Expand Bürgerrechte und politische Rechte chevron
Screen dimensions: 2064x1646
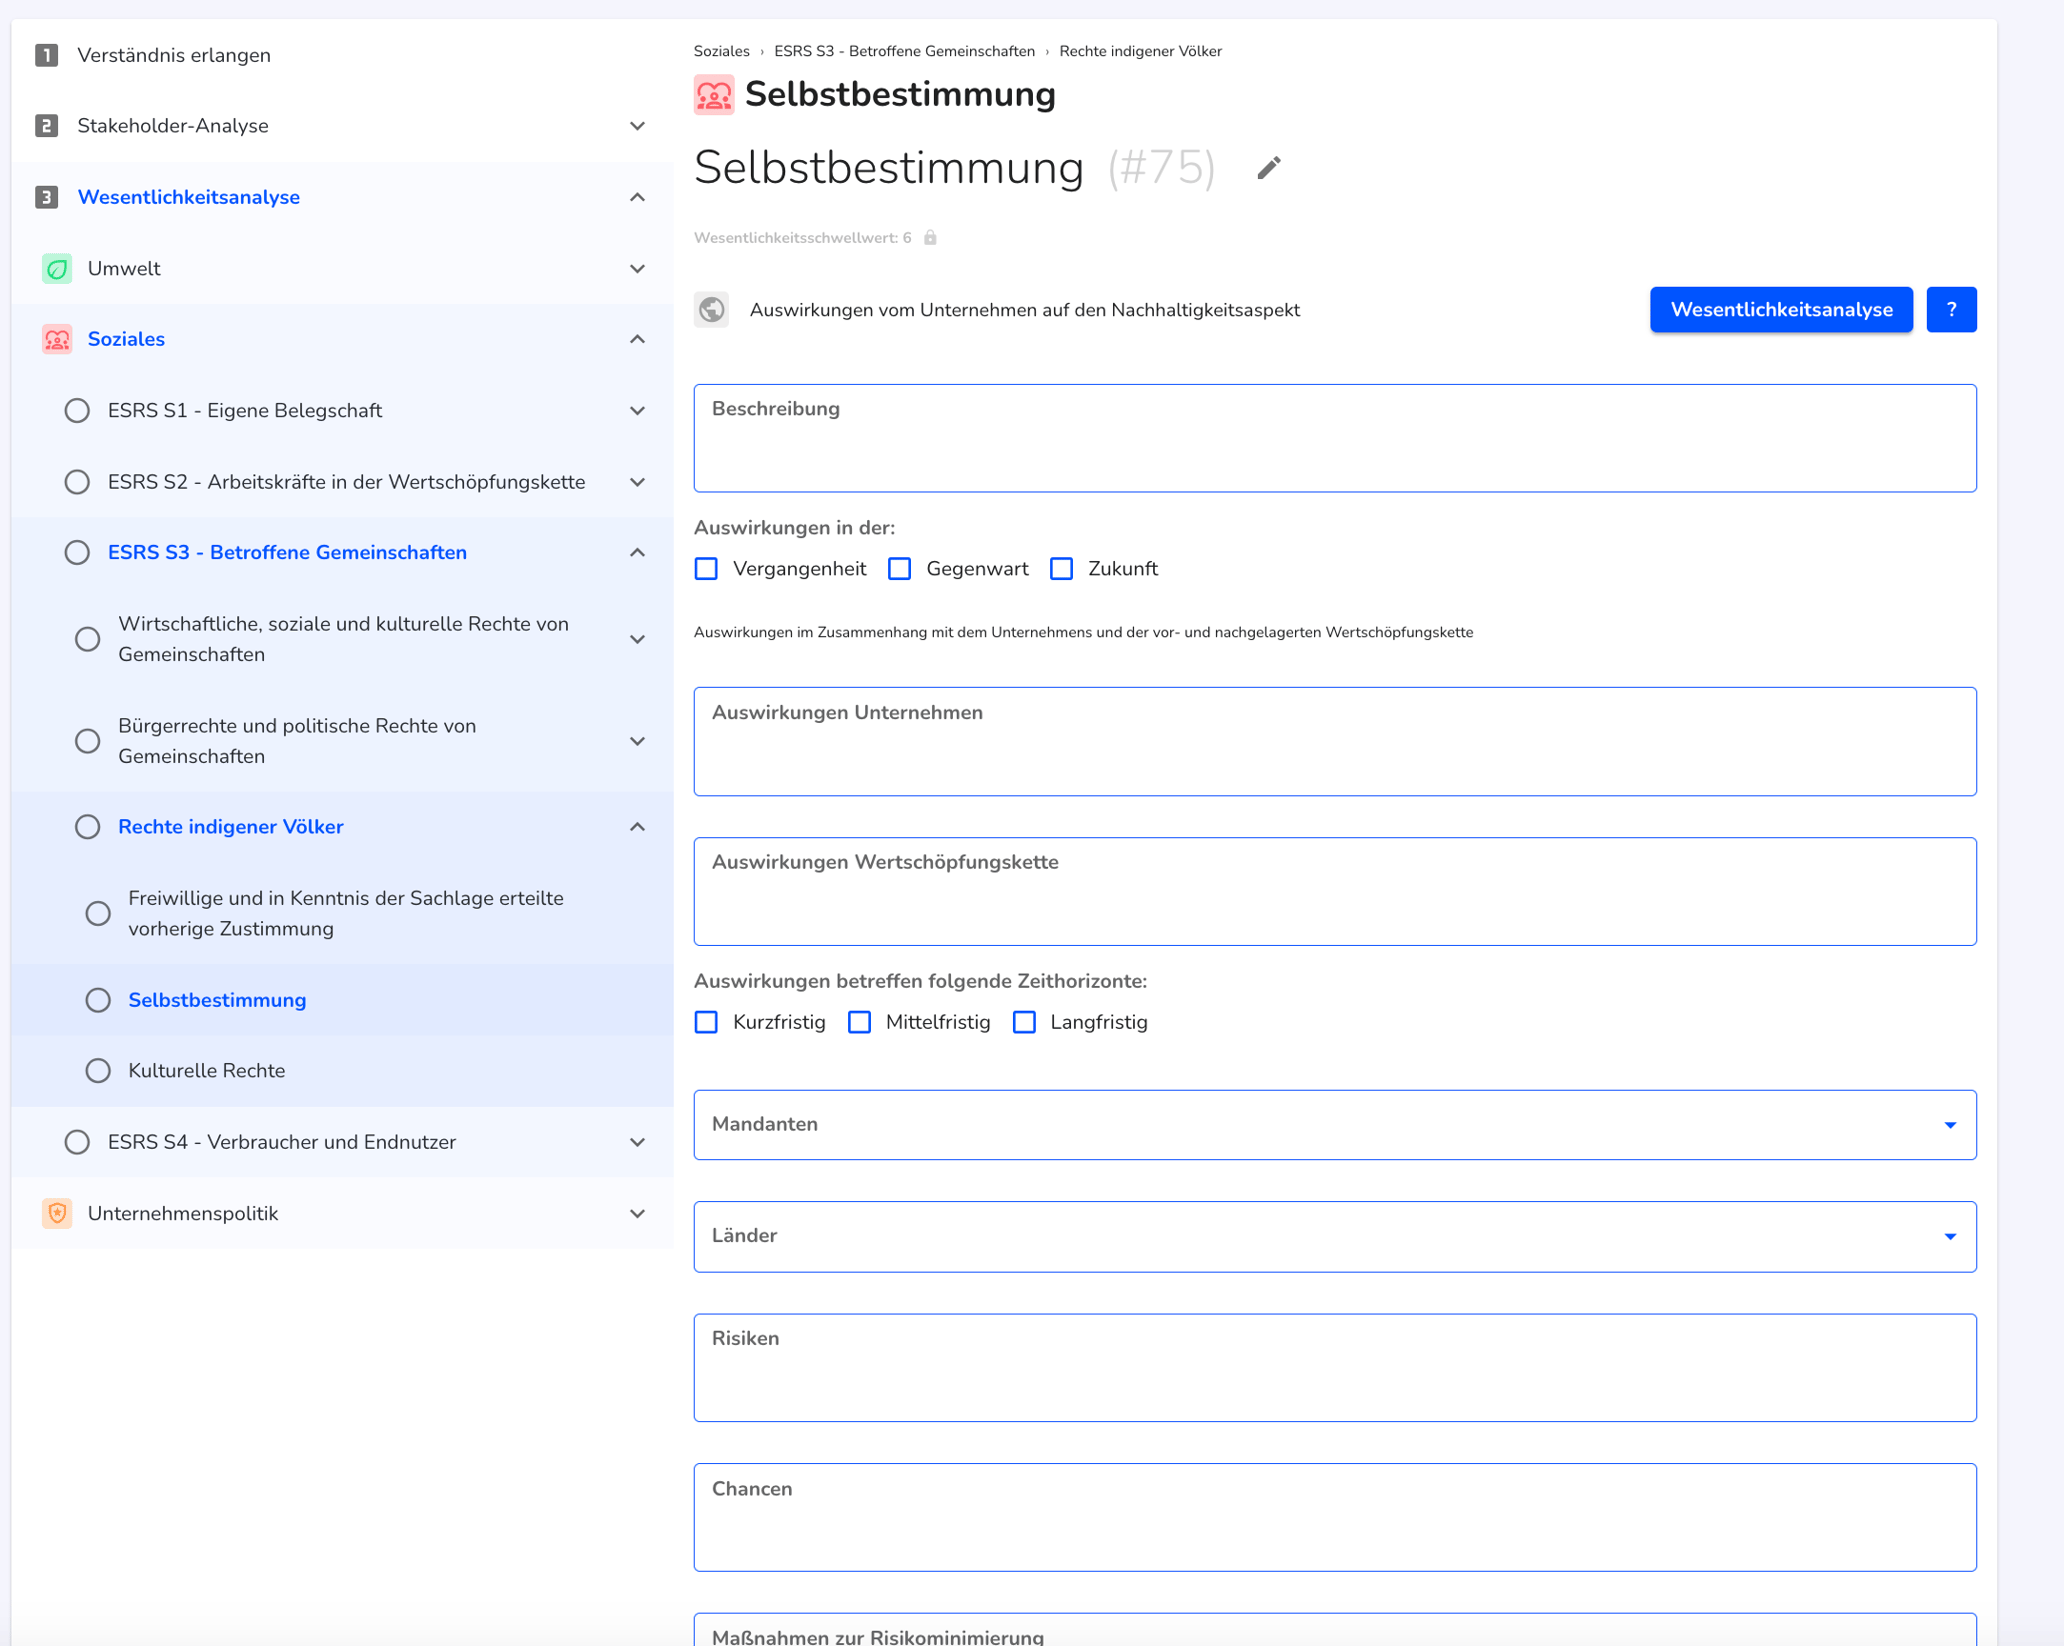[638, 741]
